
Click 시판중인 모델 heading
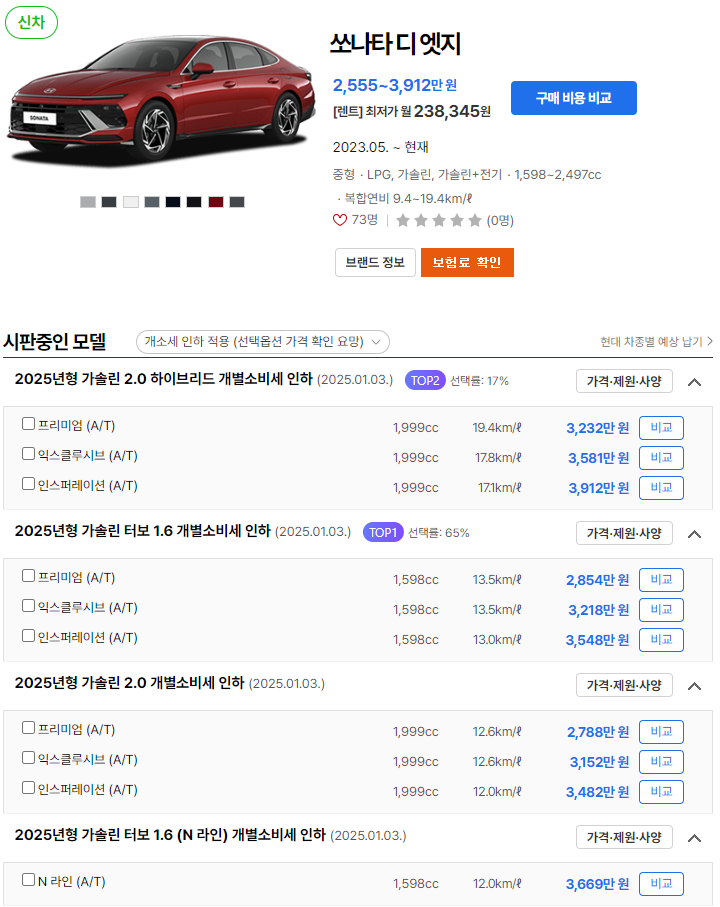click(55, 342)
